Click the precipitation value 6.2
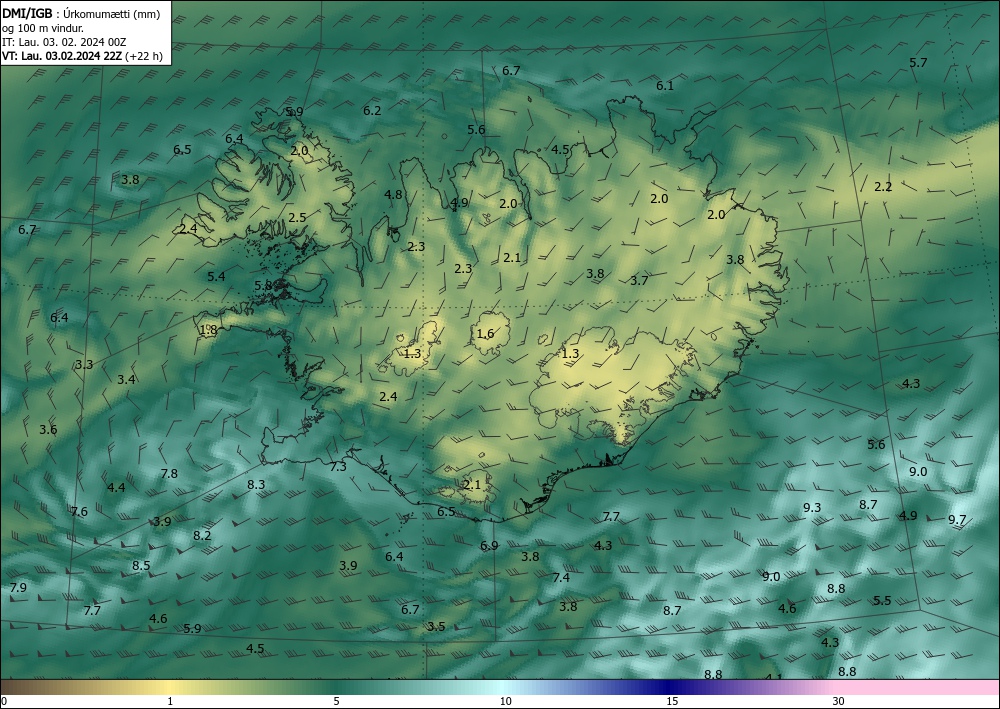 [372, 111]
